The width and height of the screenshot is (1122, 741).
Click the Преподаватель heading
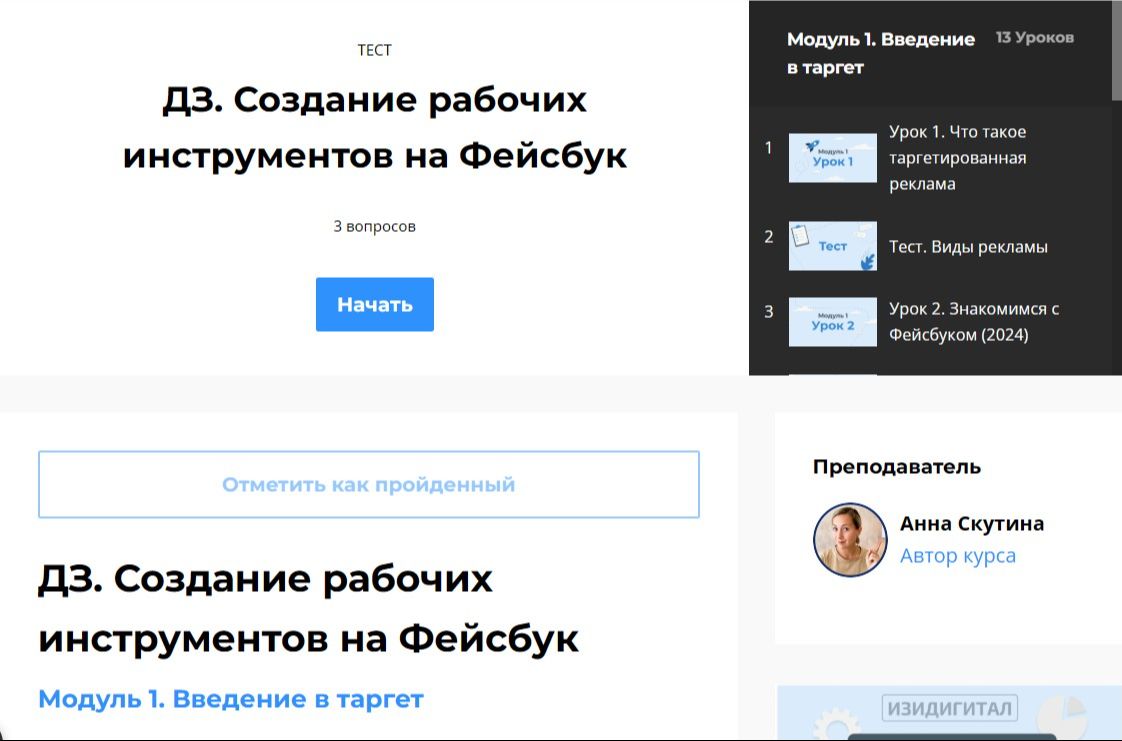(x=897, y=467)
